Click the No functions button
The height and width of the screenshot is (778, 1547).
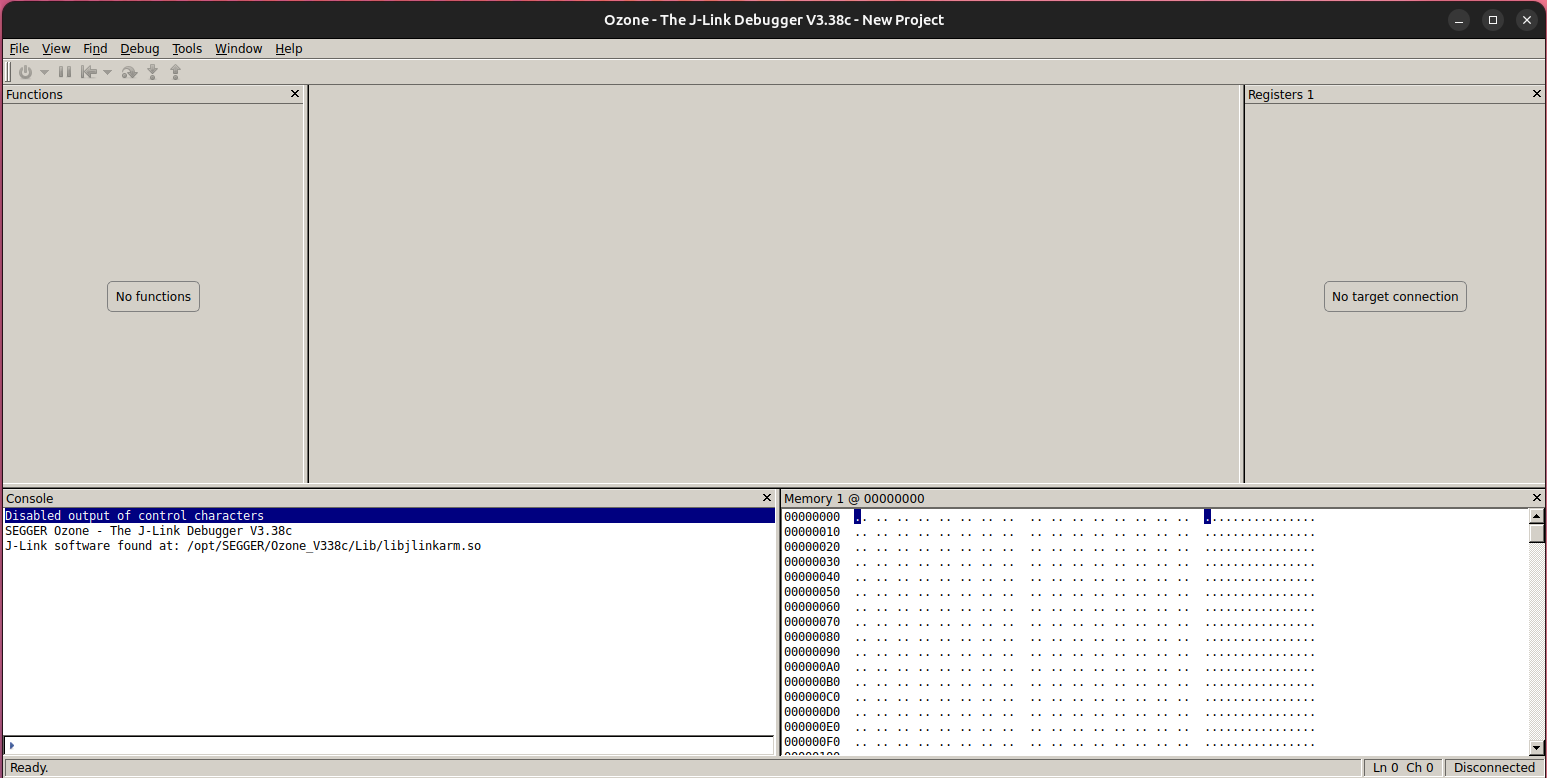tap(153, 296)
